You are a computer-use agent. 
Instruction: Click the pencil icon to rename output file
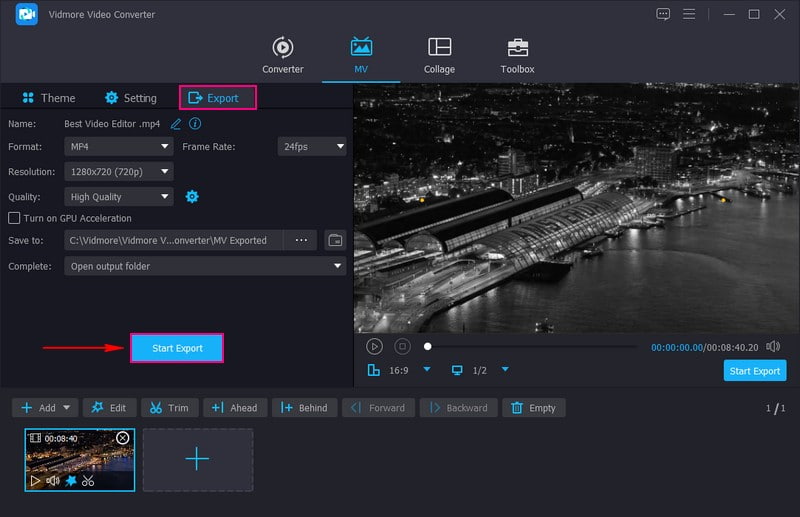(x=176, y=124)
